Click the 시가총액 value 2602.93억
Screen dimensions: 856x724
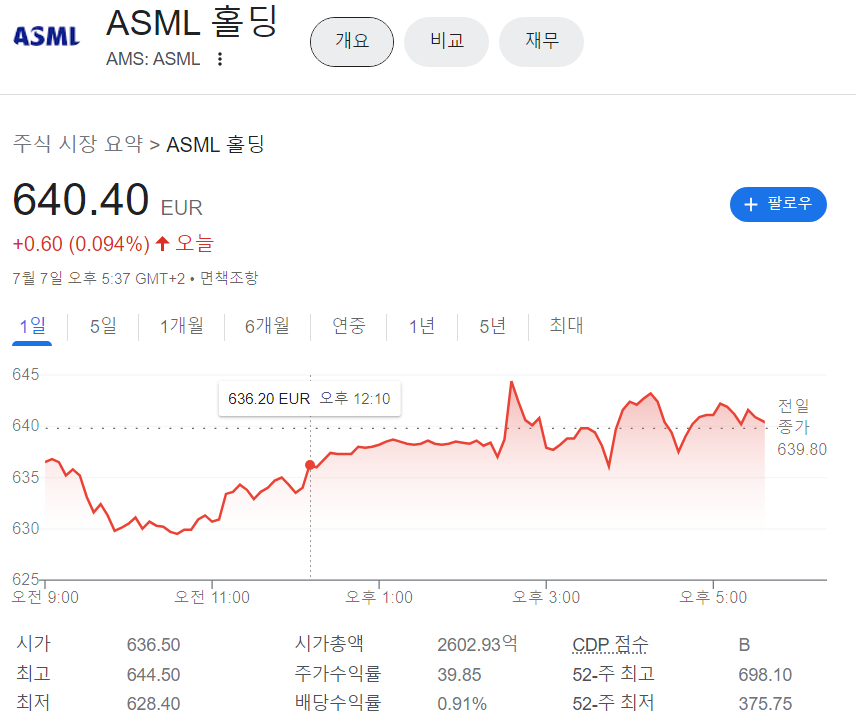tap(477, 645)
